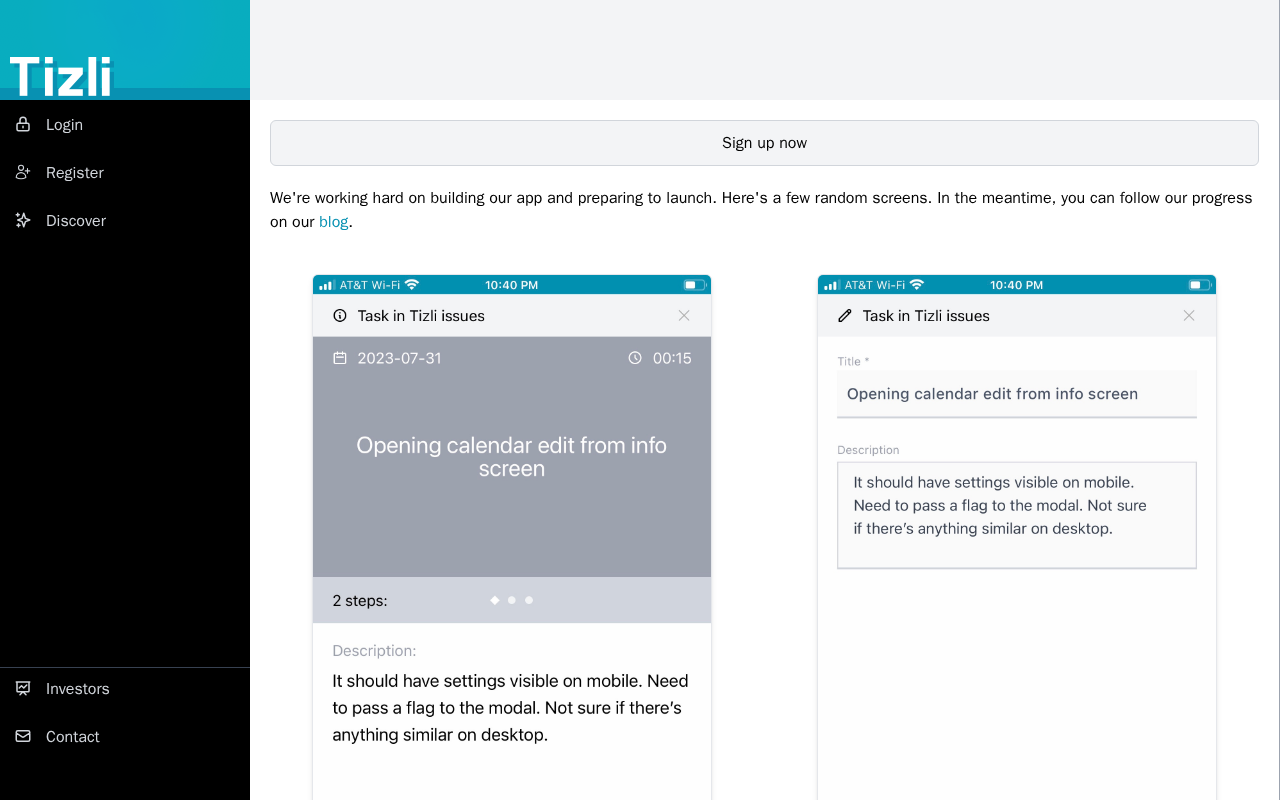Viewport: 1280px width, 800px height.
Task: Click the add-user icon beside Register
Action: pyautogui.click(x=23, y=172)
